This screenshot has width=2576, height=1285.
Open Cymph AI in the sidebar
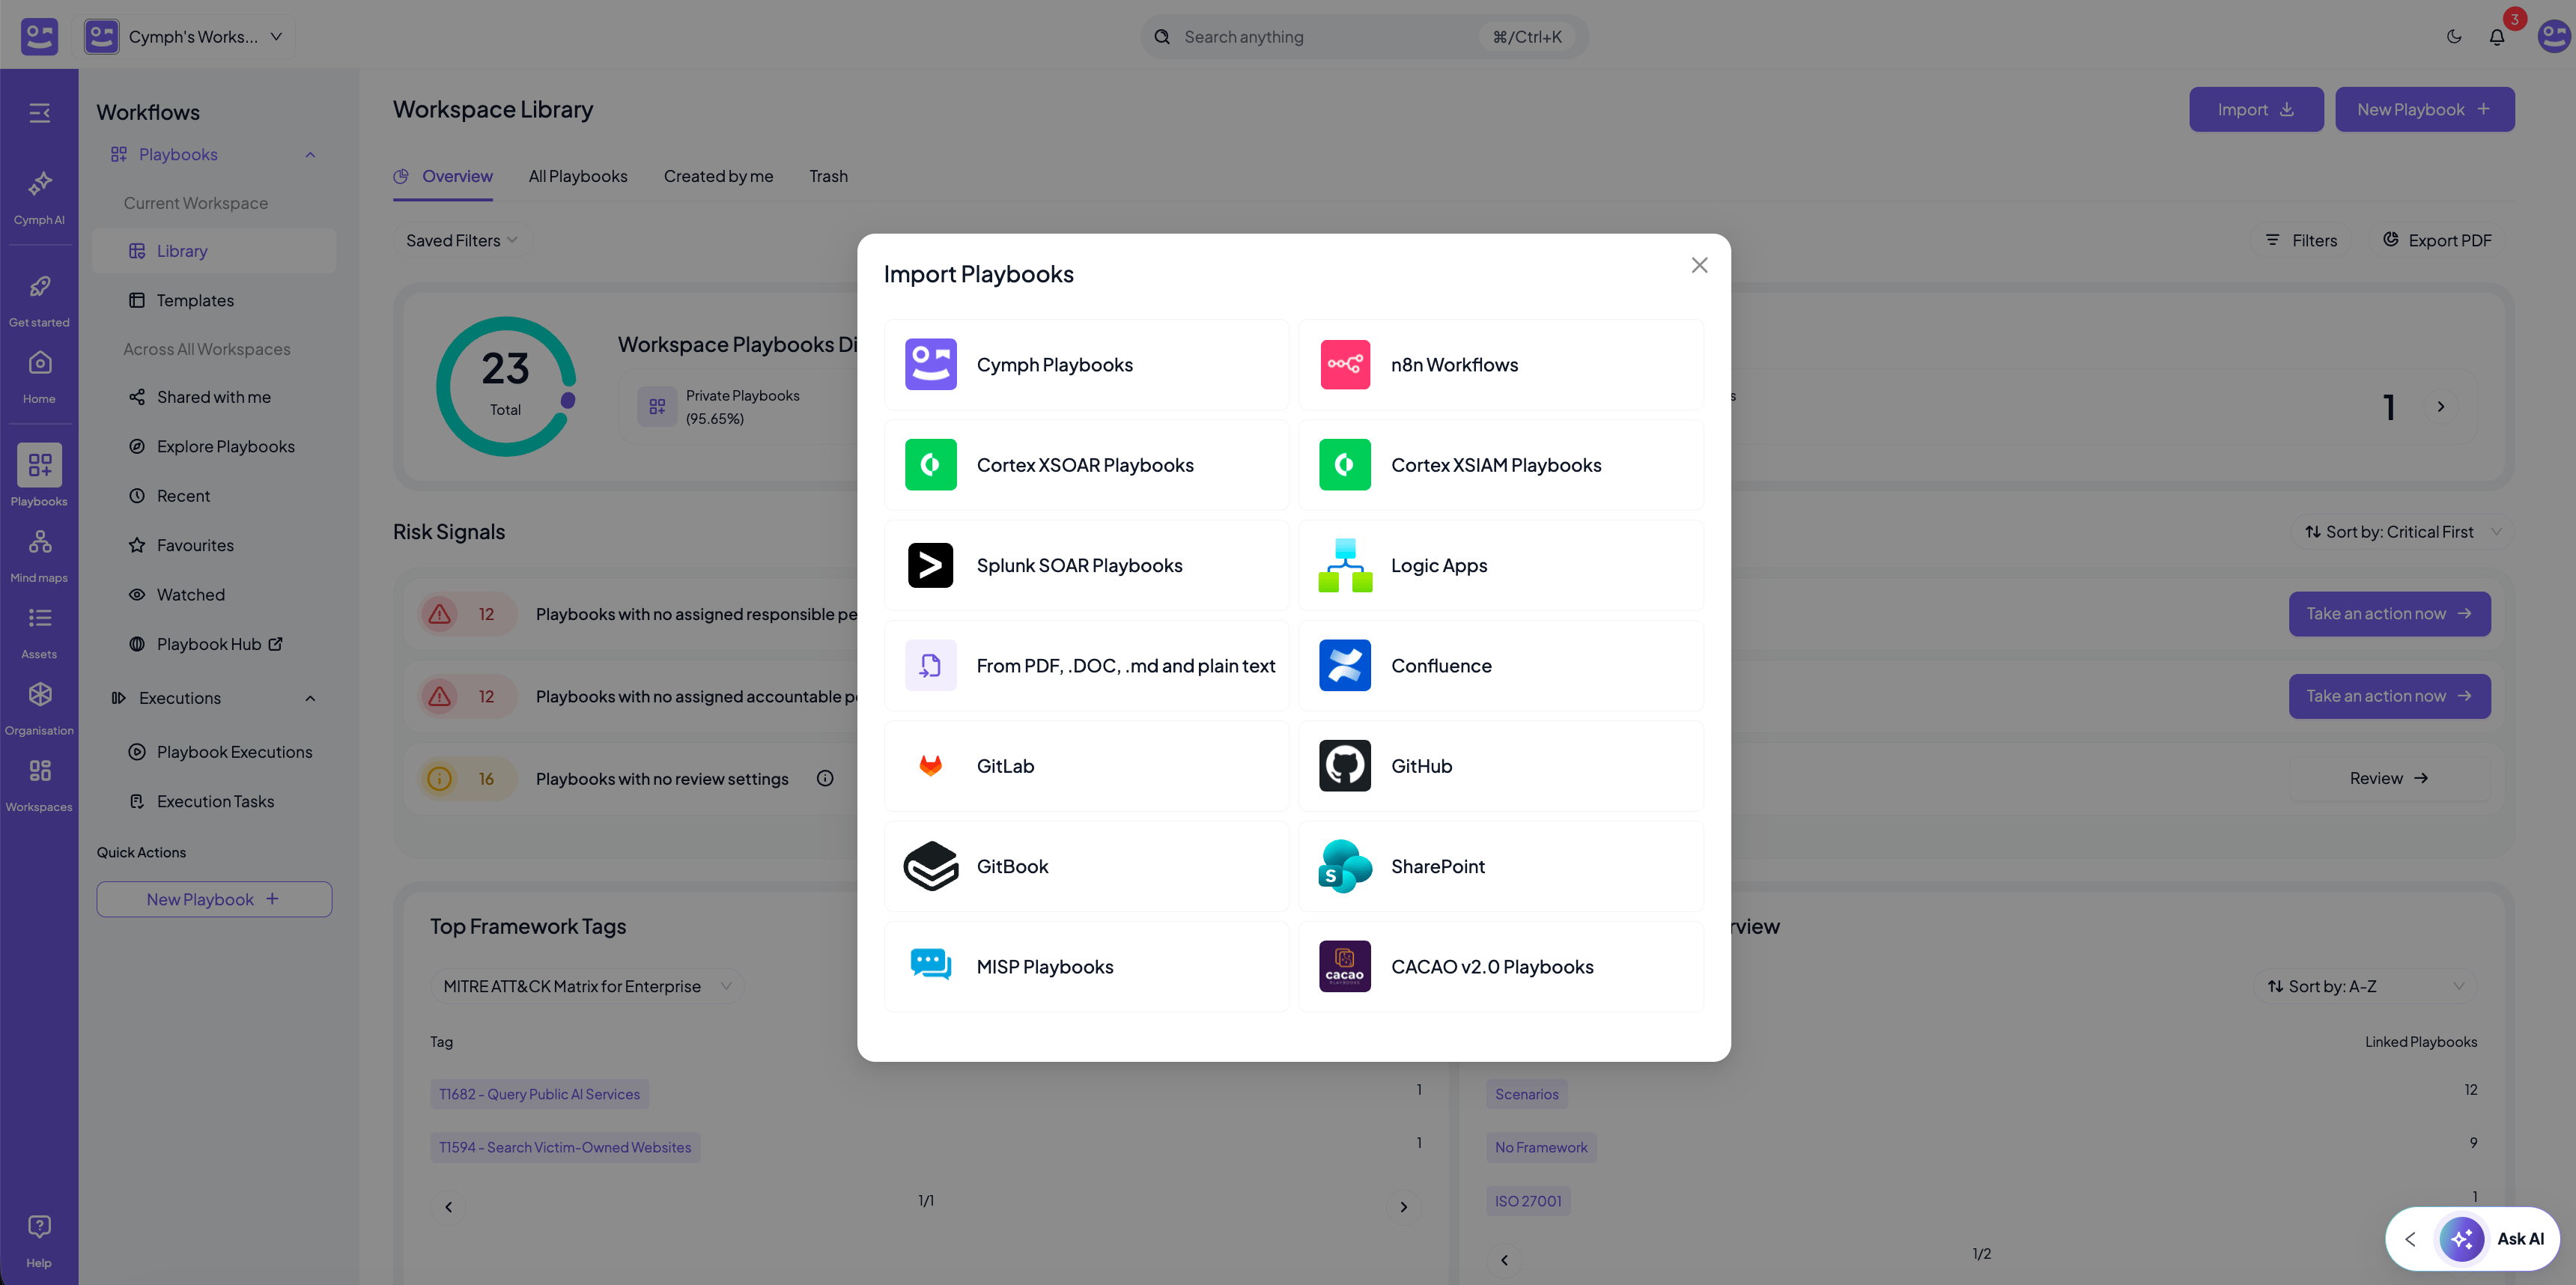39,197
